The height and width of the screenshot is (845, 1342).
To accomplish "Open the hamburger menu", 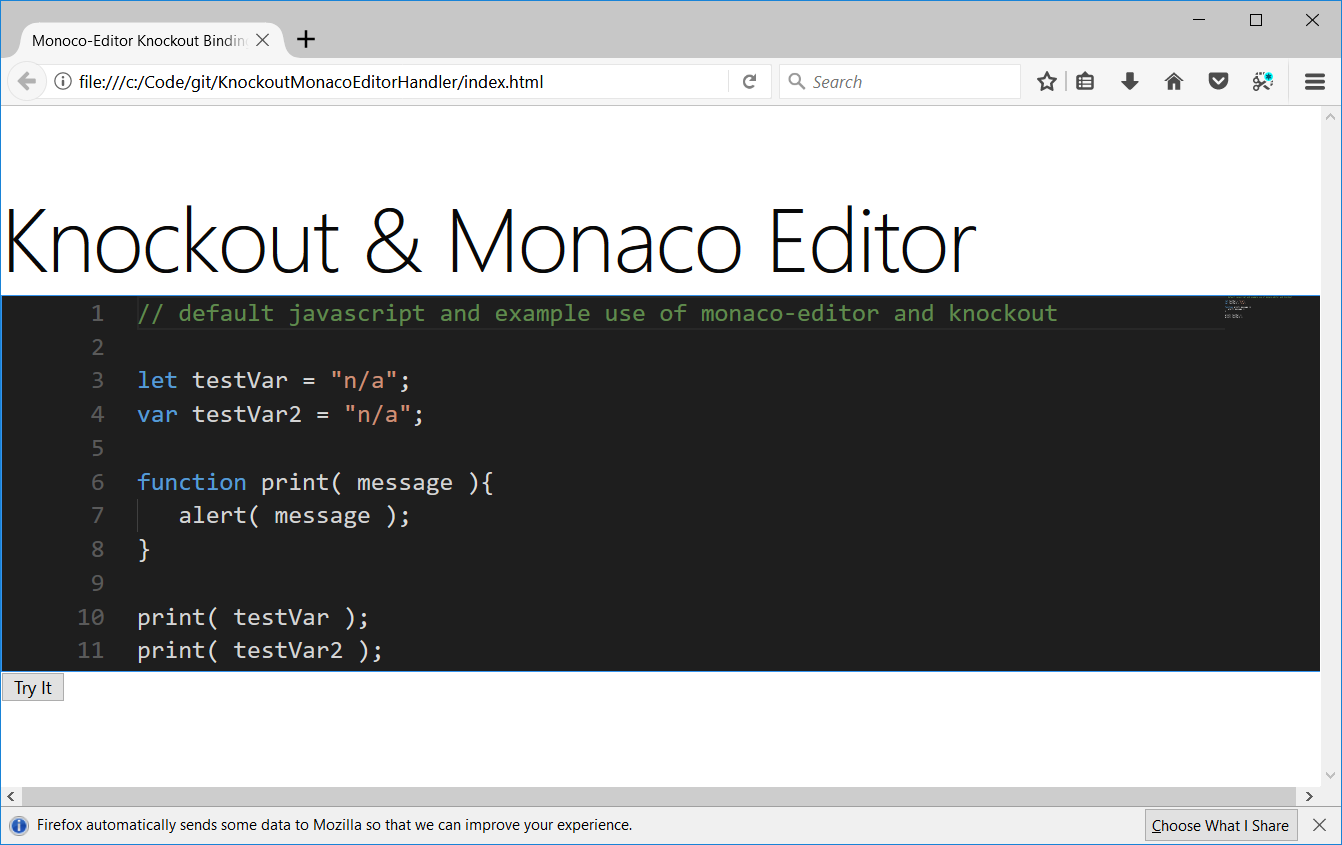I will [x=1315, y=82].
